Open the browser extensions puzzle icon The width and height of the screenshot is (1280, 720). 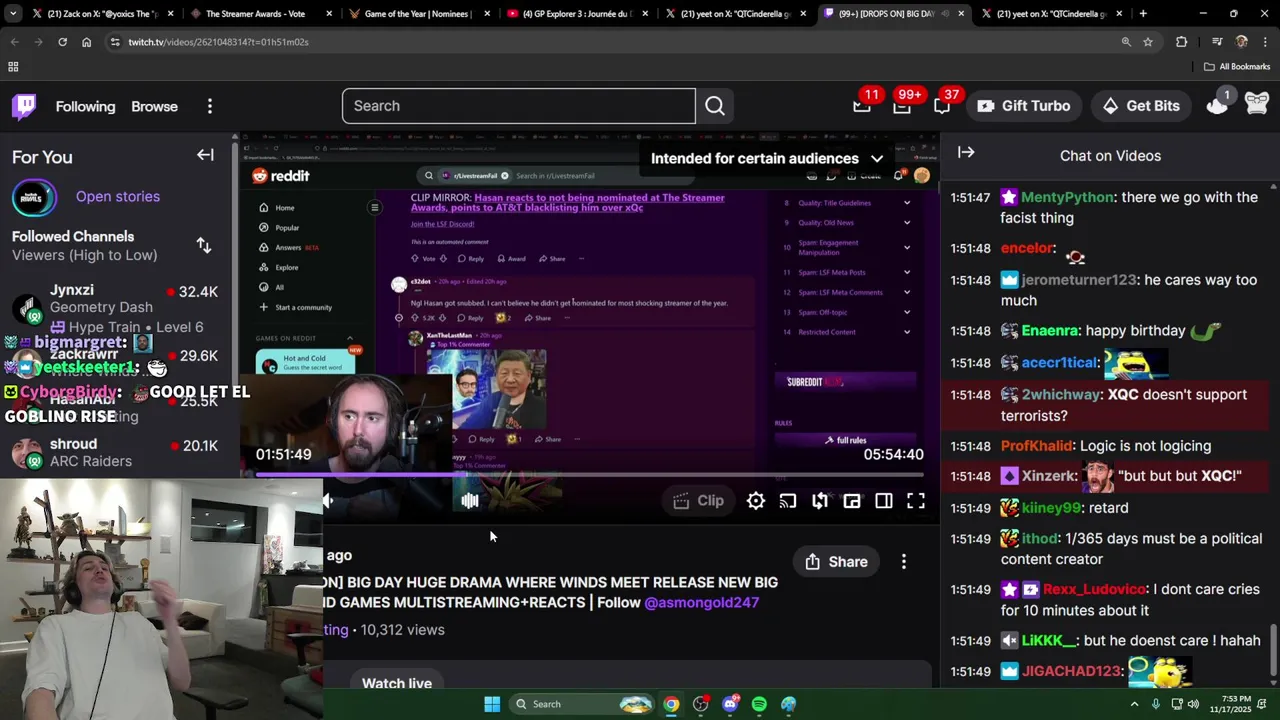tap(1182, 42)
